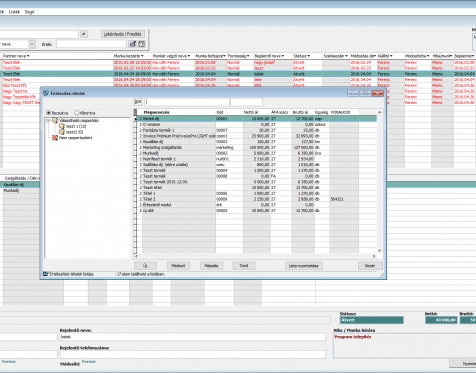Select the Munkadíj row in main lower list
Screen dimensions: 476x373
(x=21, y=191)
